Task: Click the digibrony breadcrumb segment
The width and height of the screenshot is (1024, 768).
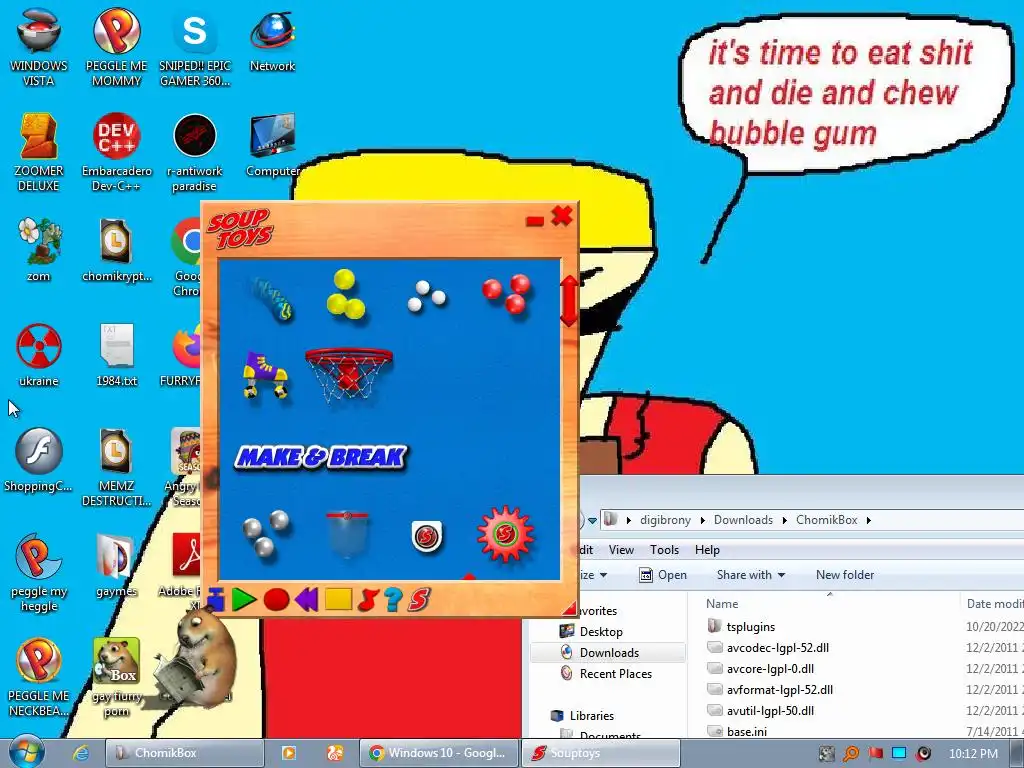Action: (665, 520)
